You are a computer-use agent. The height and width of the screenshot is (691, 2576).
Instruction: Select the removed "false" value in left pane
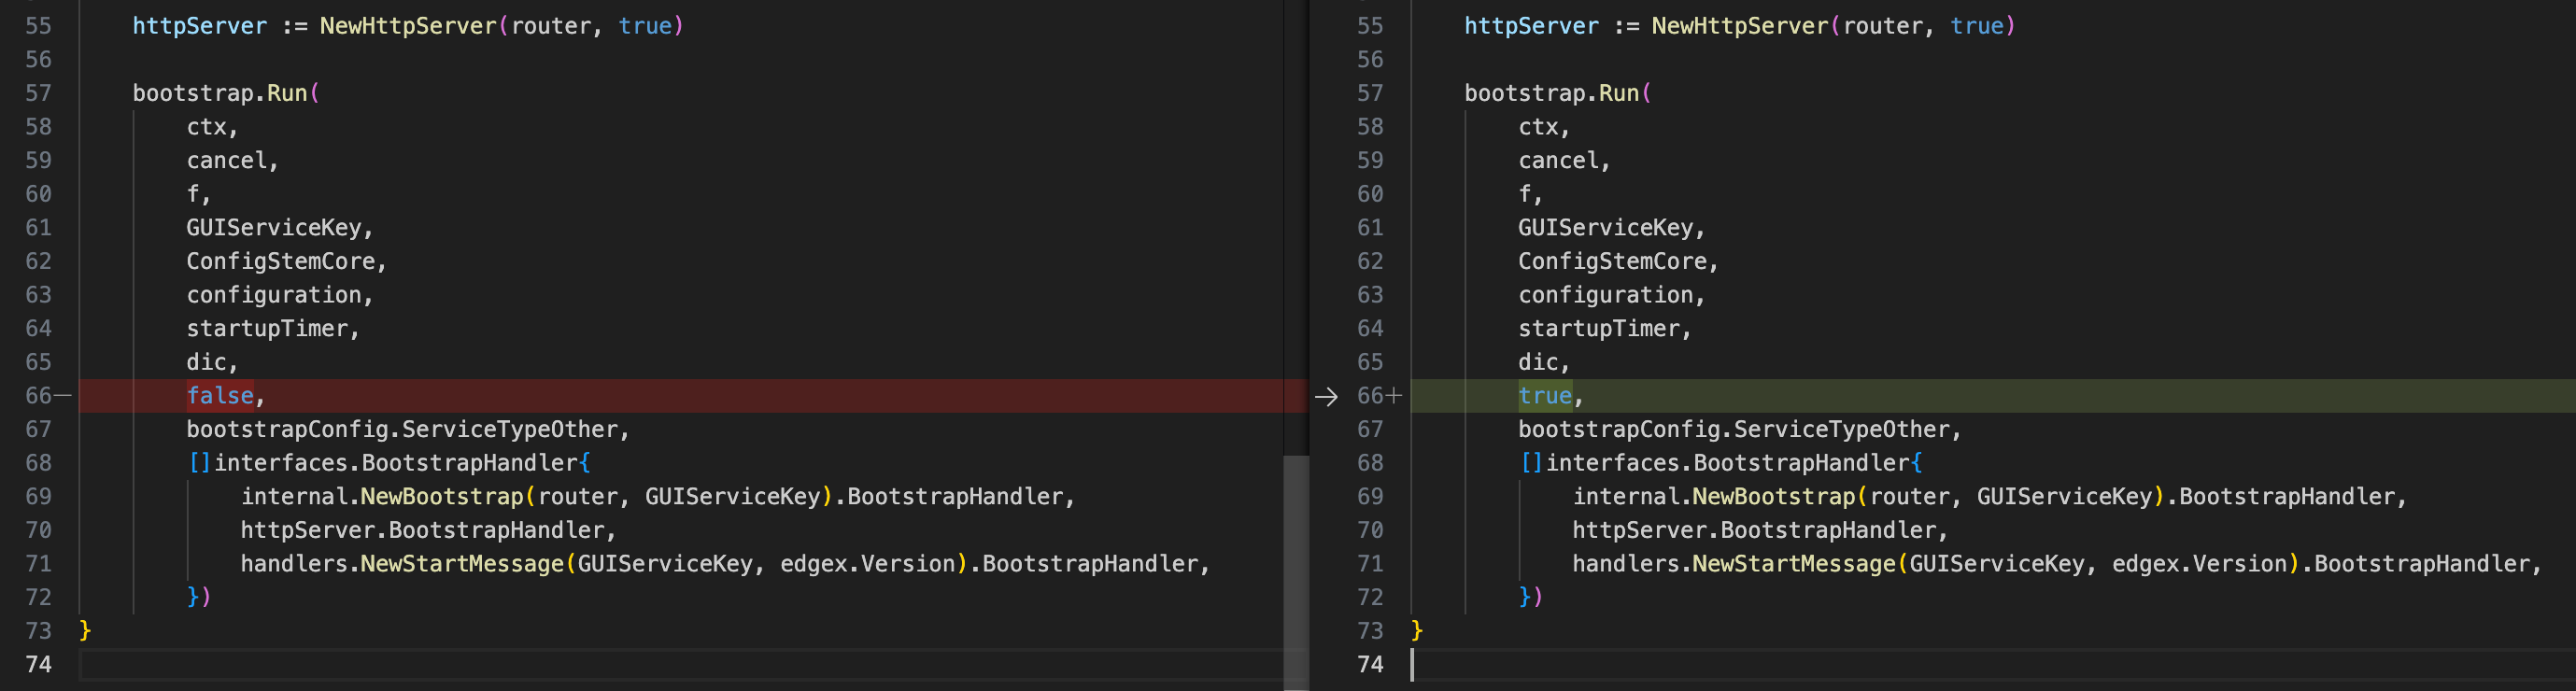[x=220, y=396]
